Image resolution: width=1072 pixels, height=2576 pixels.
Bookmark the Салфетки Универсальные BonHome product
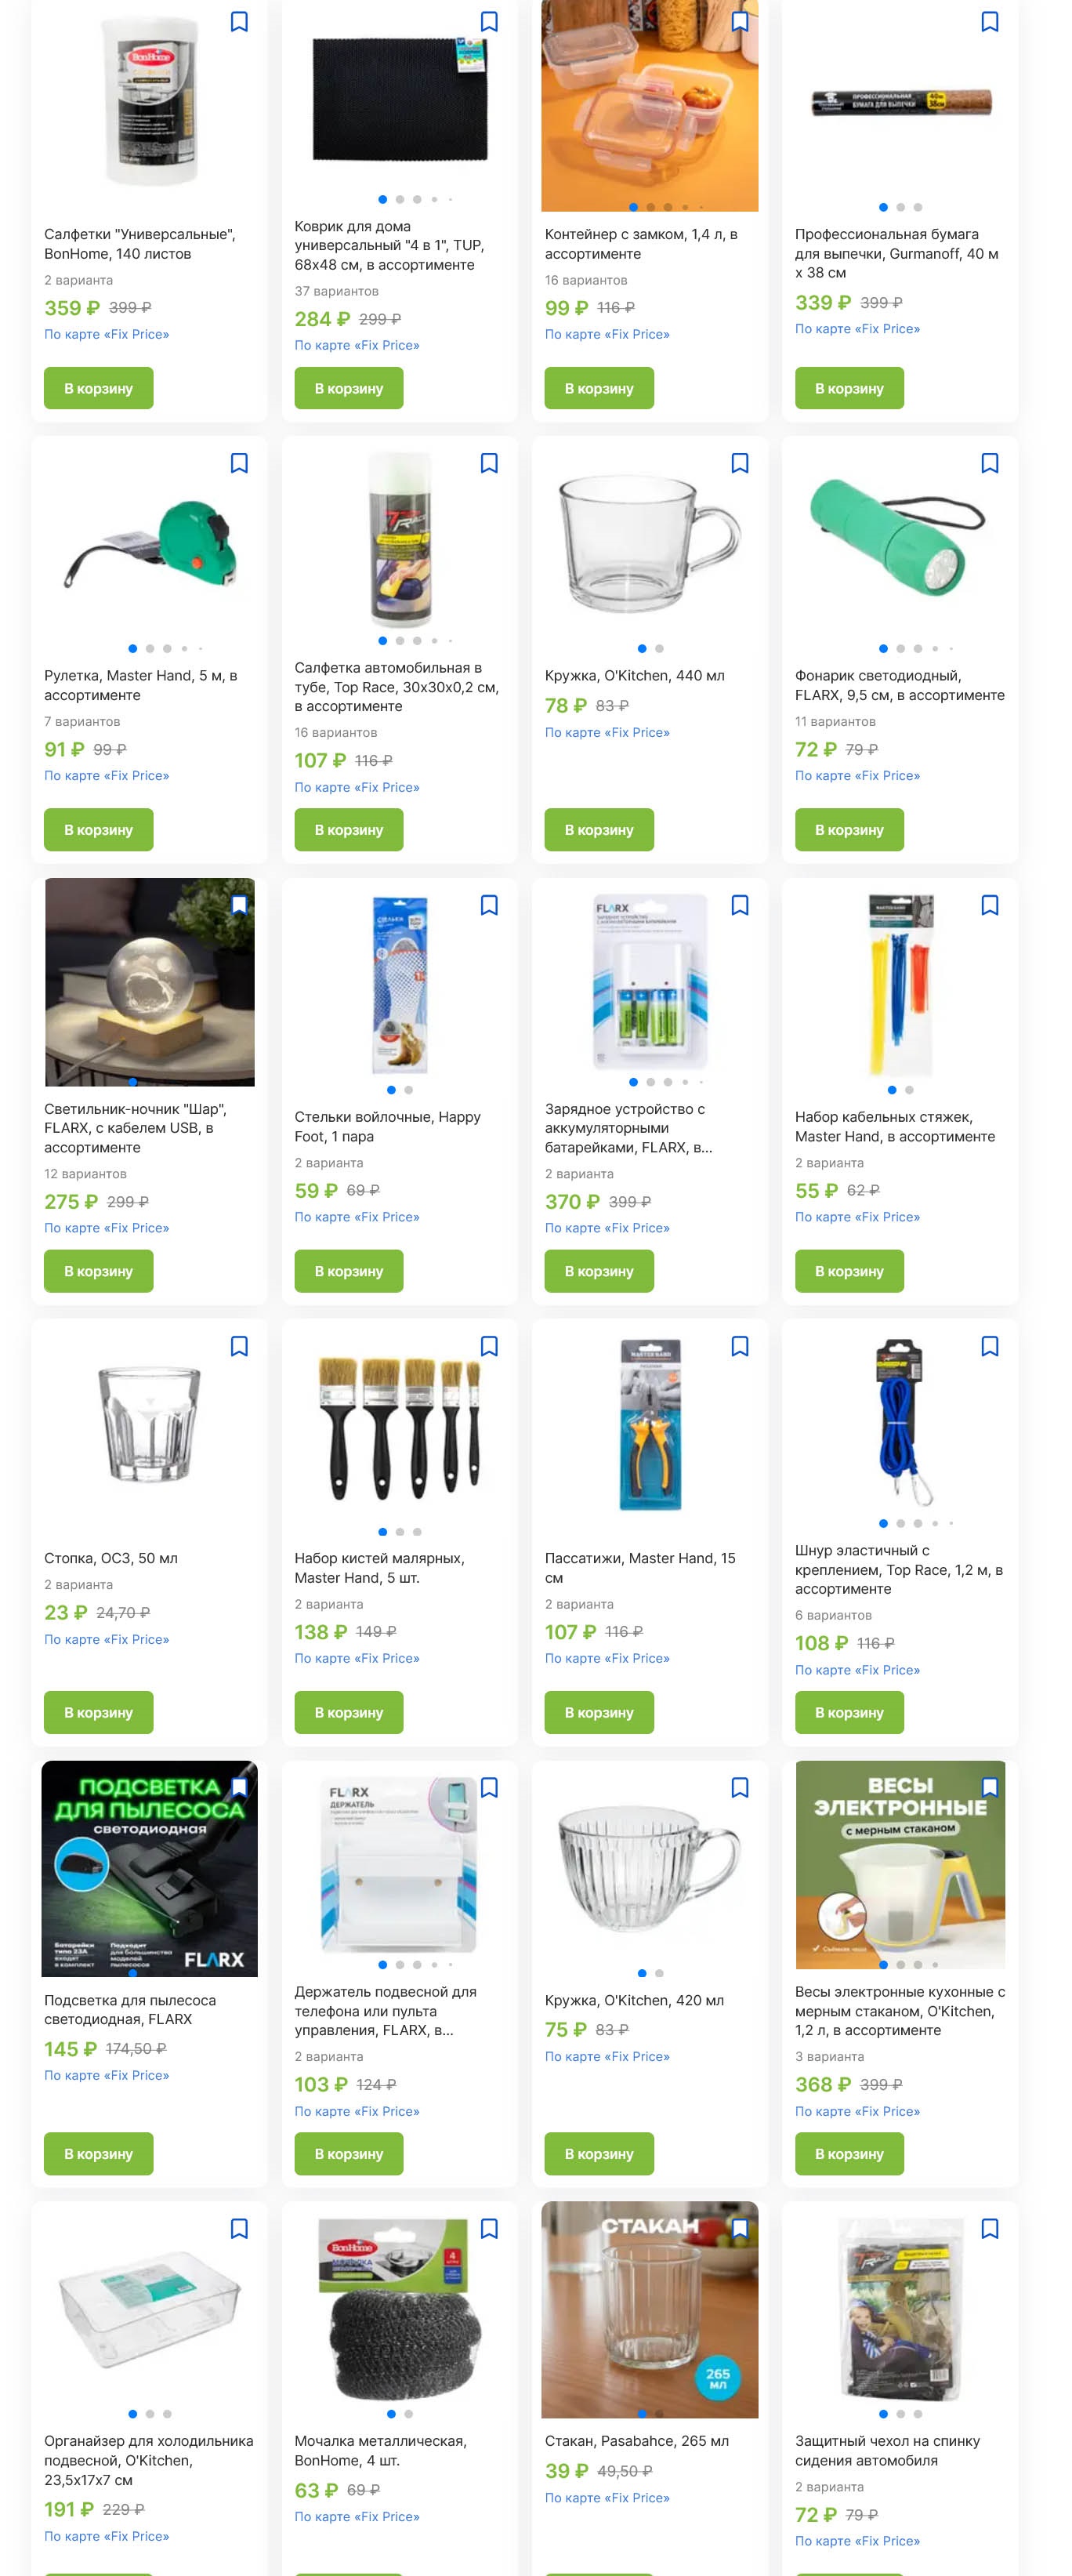(x=239, y=22)
